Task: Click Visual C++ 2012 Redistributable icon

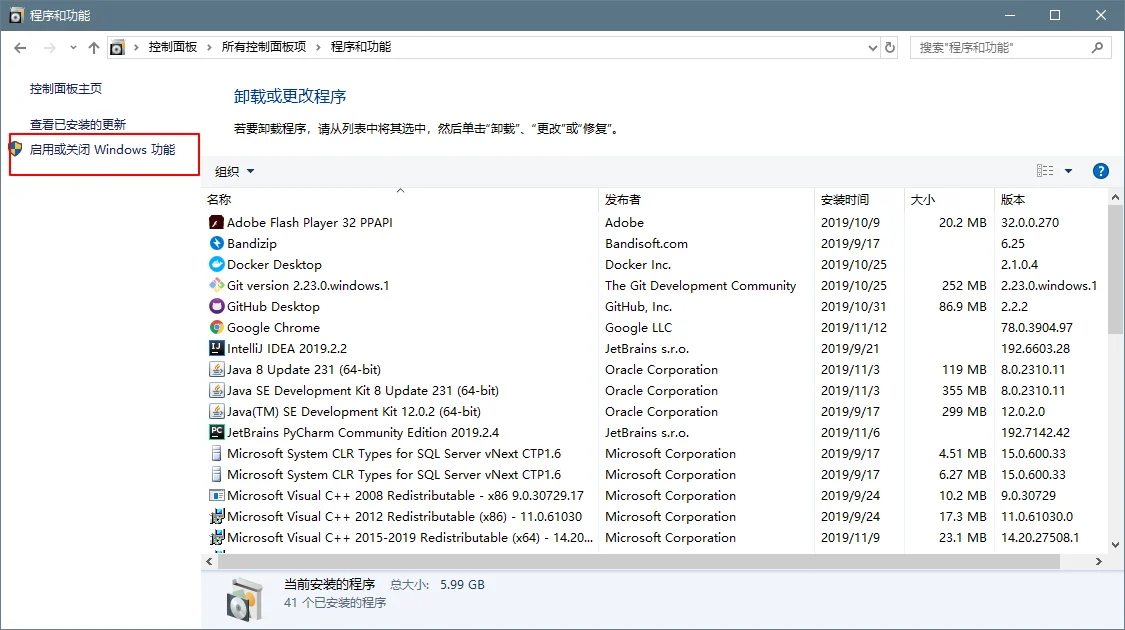Action: [216, 516]
